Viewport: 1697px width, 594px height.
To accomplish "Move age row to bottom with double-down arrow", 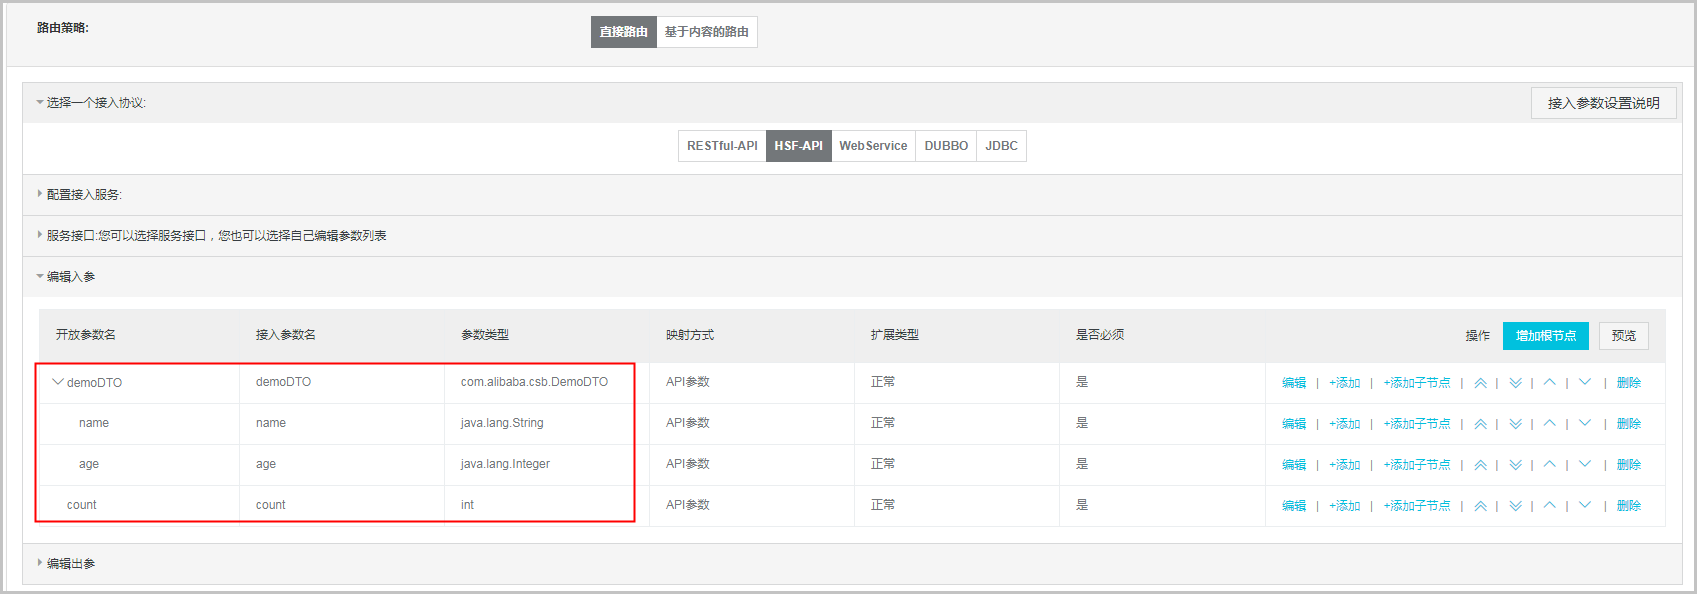I will (1515, 465).
